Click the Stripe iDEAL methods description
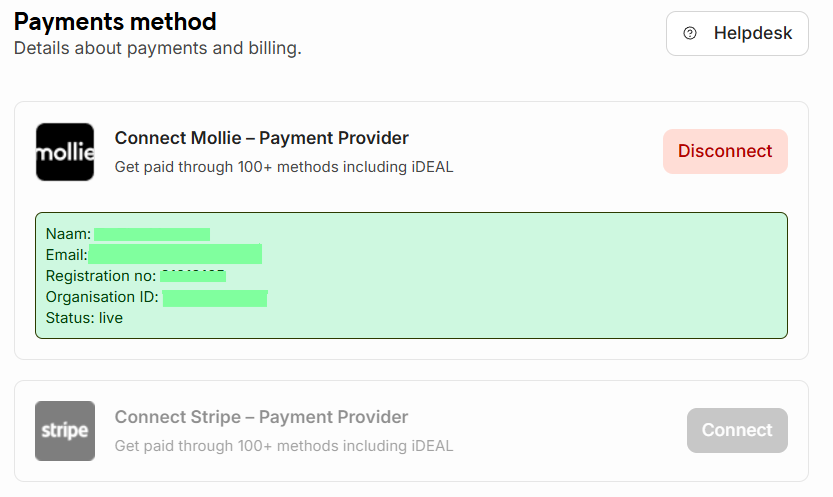Viewport: 833px width, 497px height. click(x=284, y=445)
